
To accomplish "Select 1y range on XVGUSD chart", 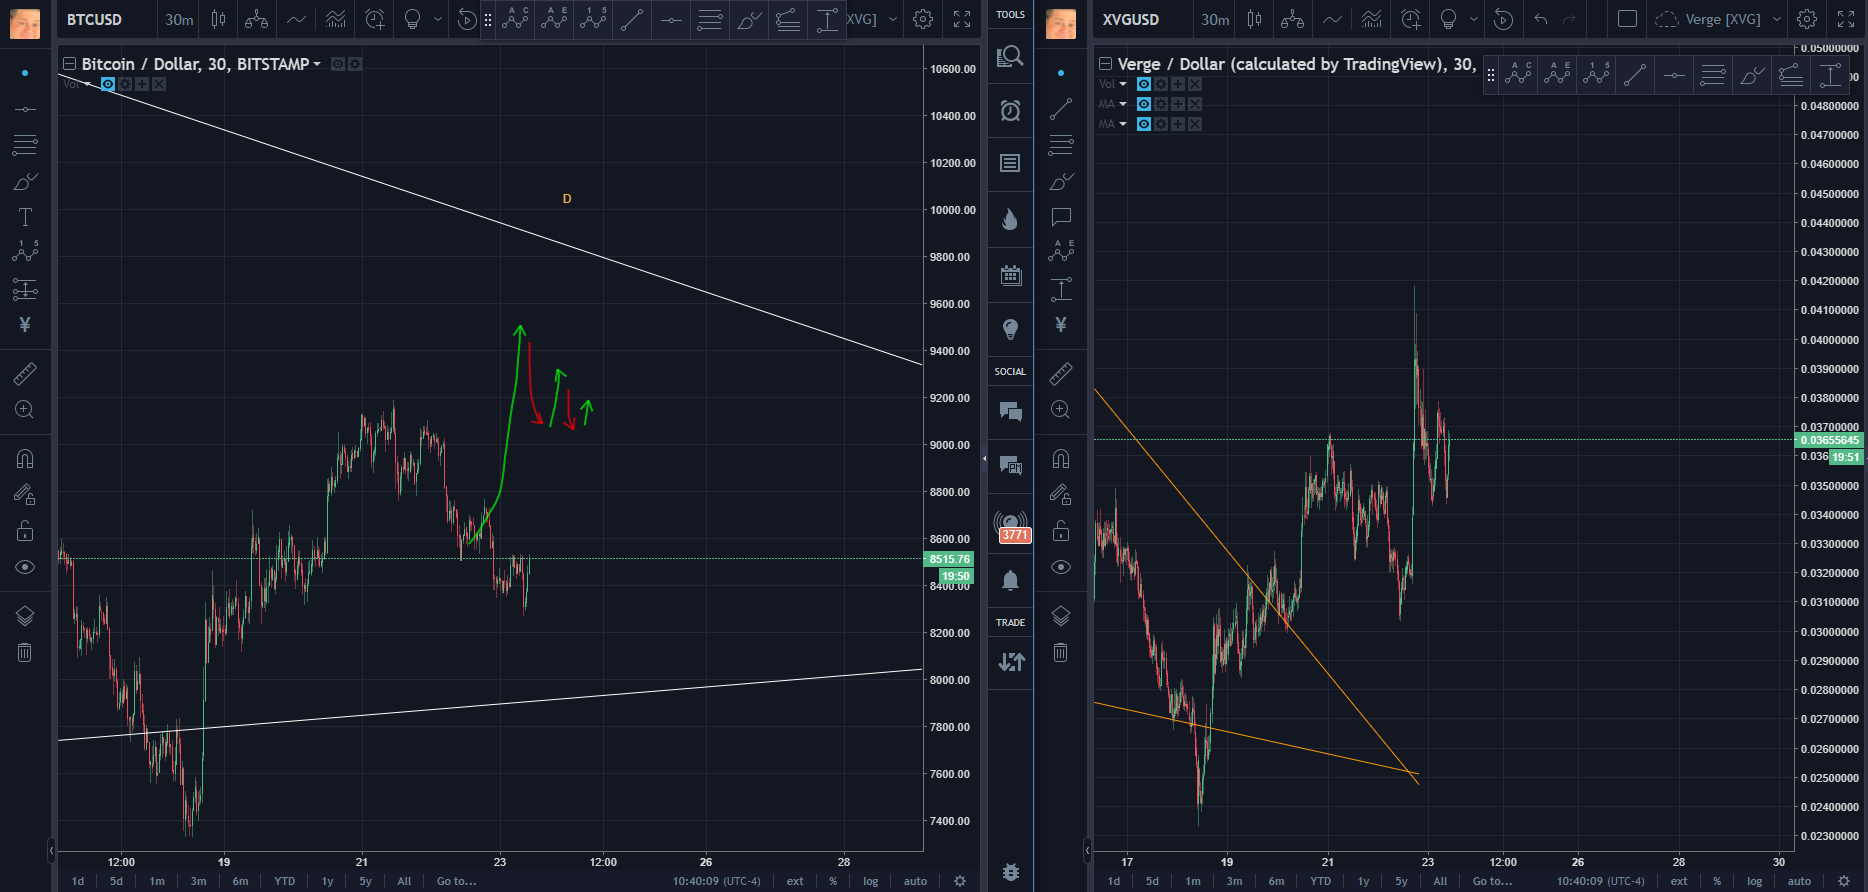I will (x=1363, y=881).
